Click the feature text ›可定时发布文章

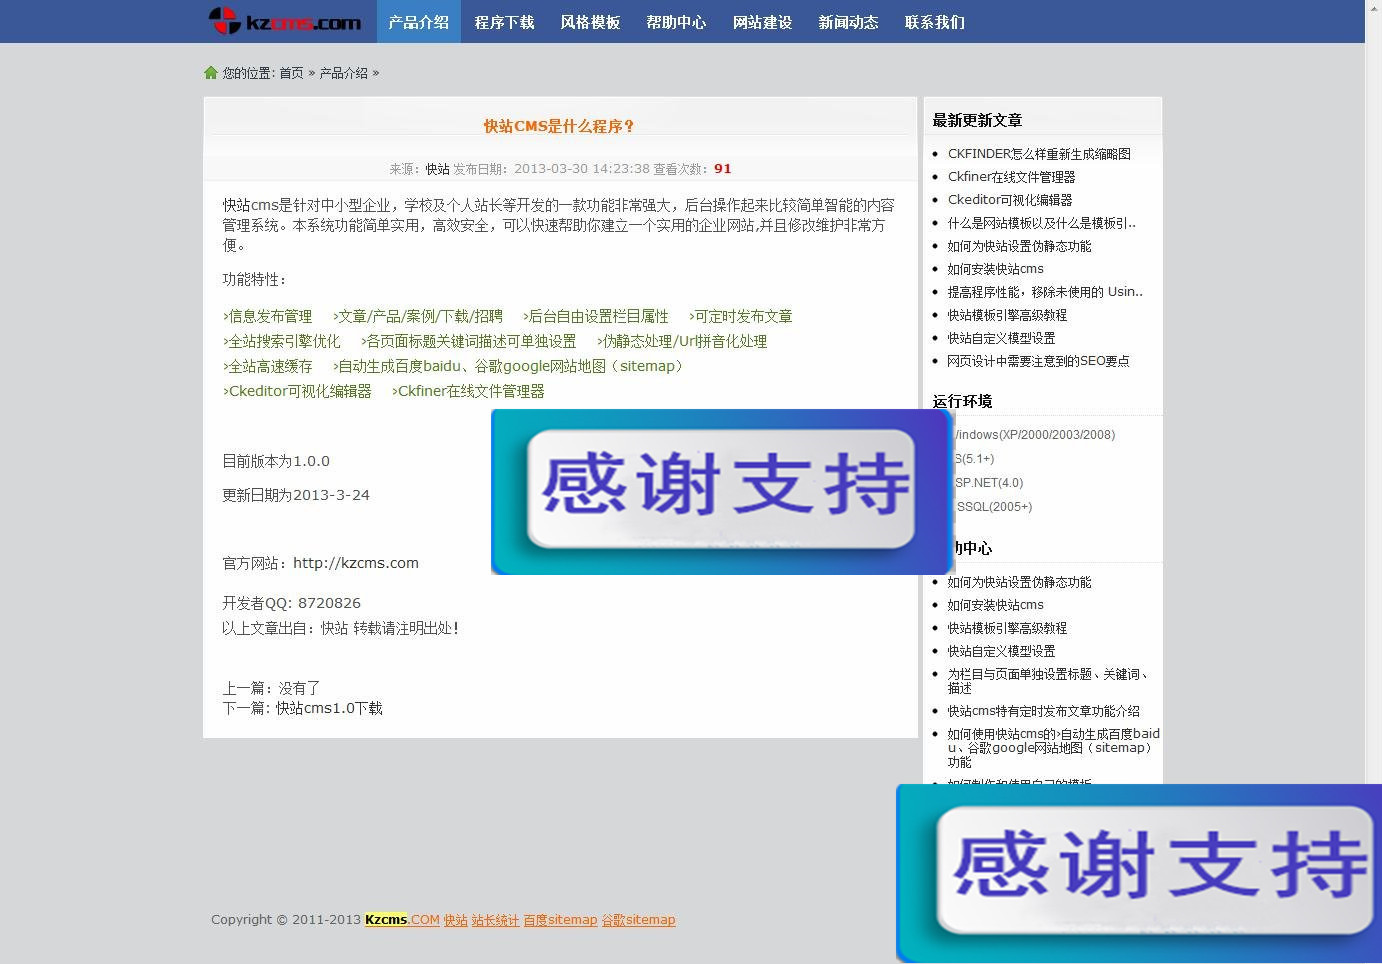[740, 316]
